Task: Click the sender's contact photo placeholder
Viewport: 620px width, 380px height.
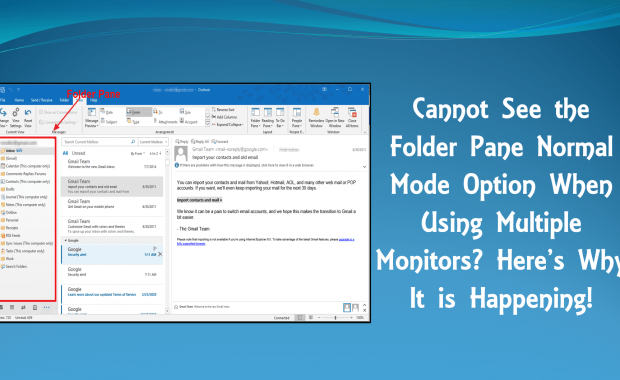Action: tap(181, 153)
